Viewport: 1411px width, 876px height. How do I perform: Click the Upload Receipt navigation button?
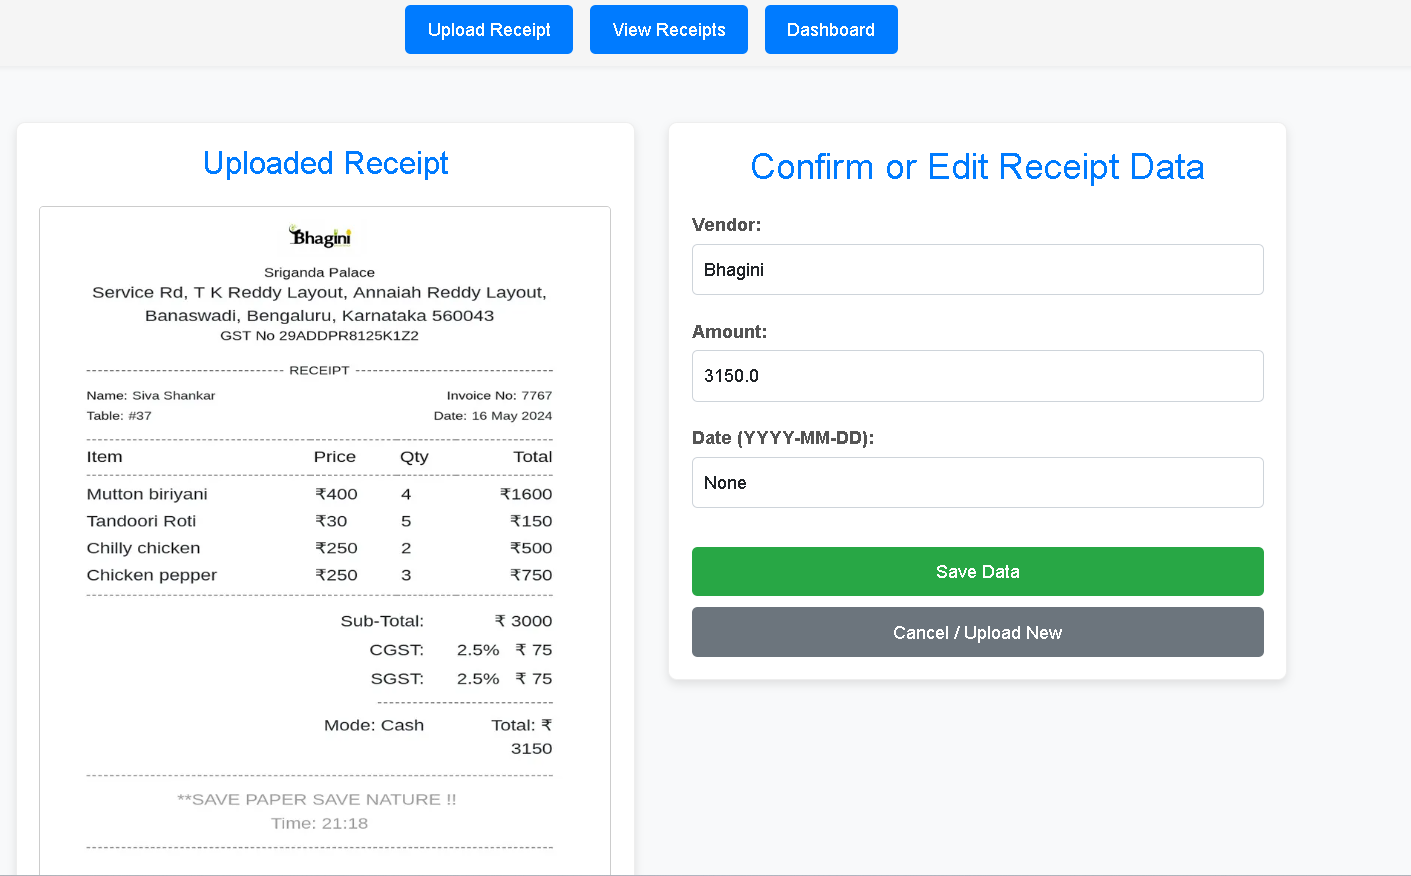[488, 29]
